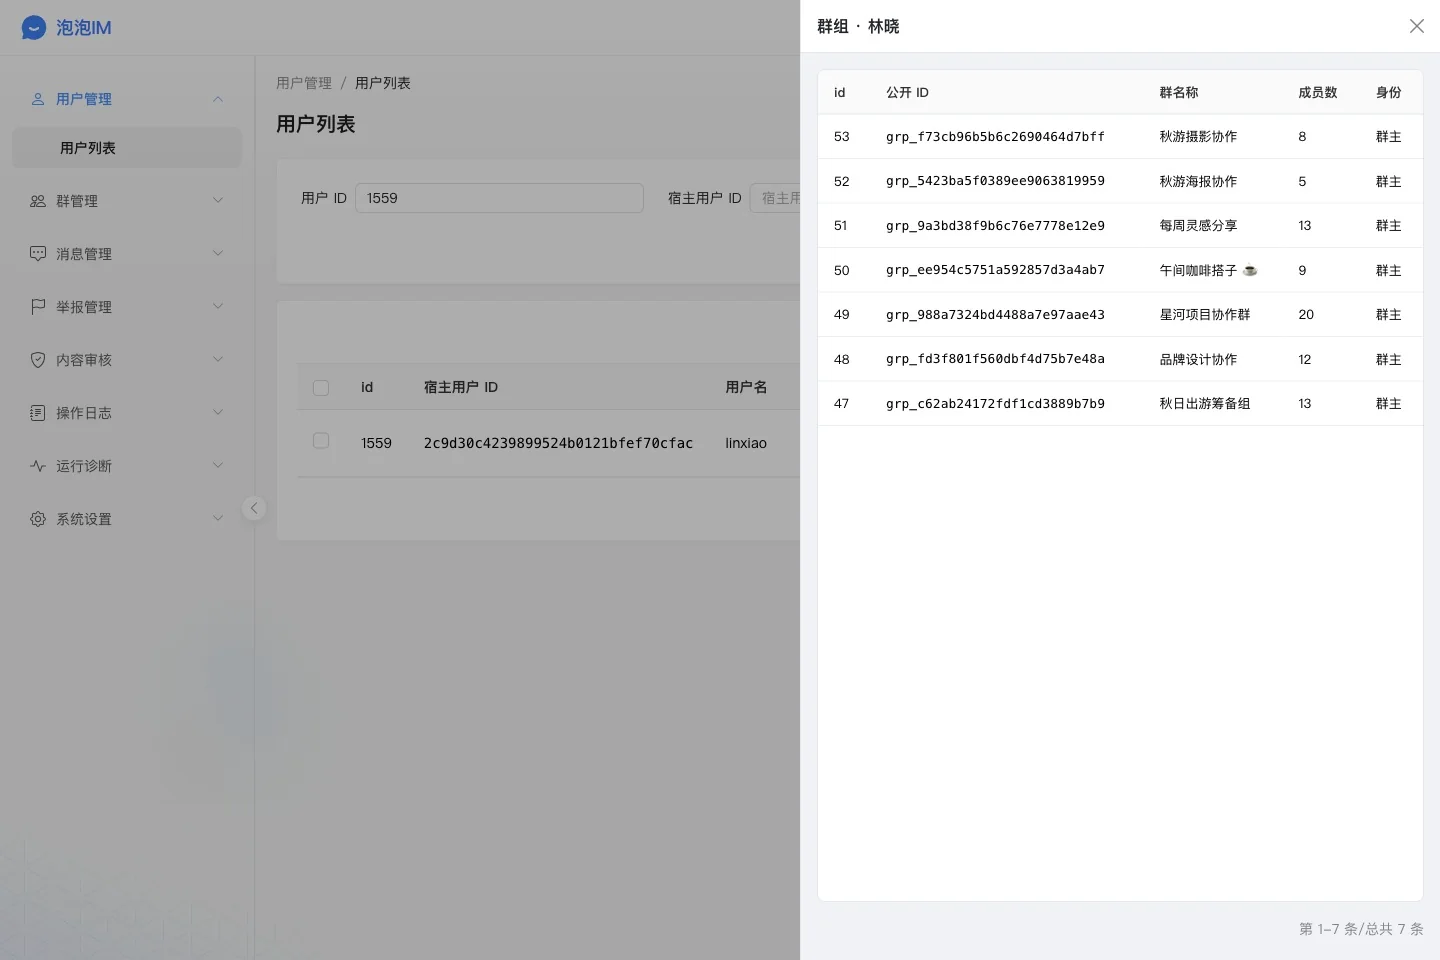This screenshot has width=1440, height=960.
Task: Click the 用户列表 breadcrumb item
Action: click(x=383, y=83)
